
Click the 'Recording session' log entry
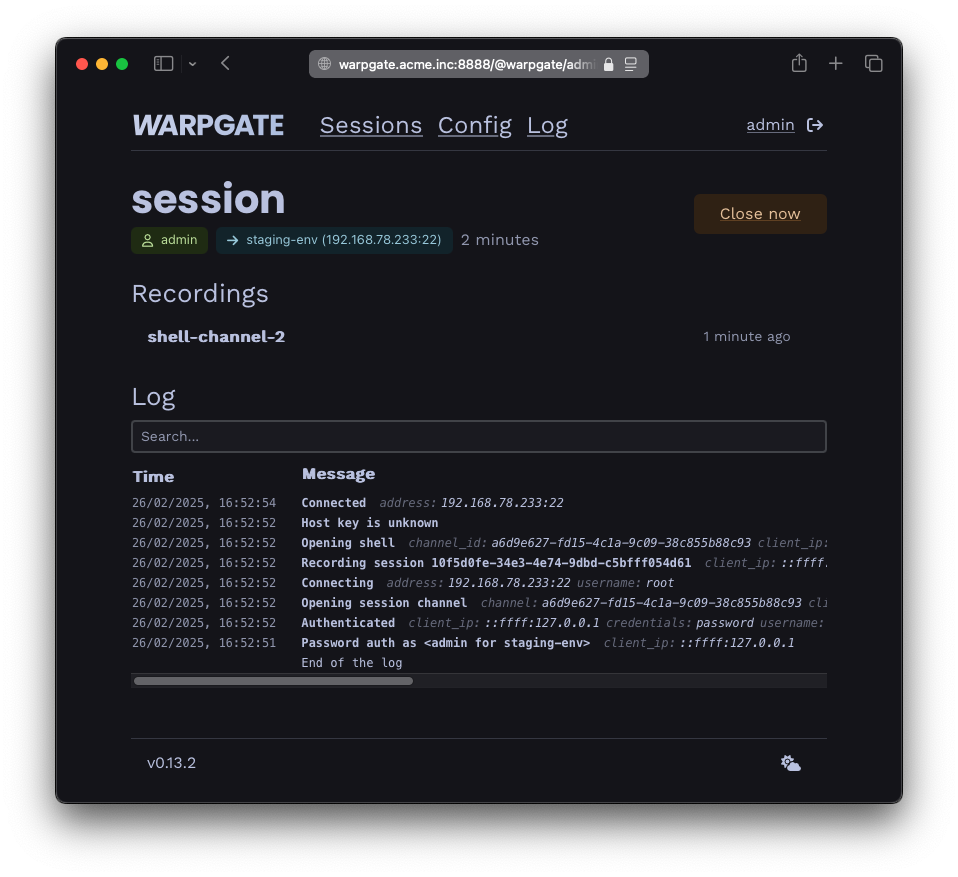496,563
